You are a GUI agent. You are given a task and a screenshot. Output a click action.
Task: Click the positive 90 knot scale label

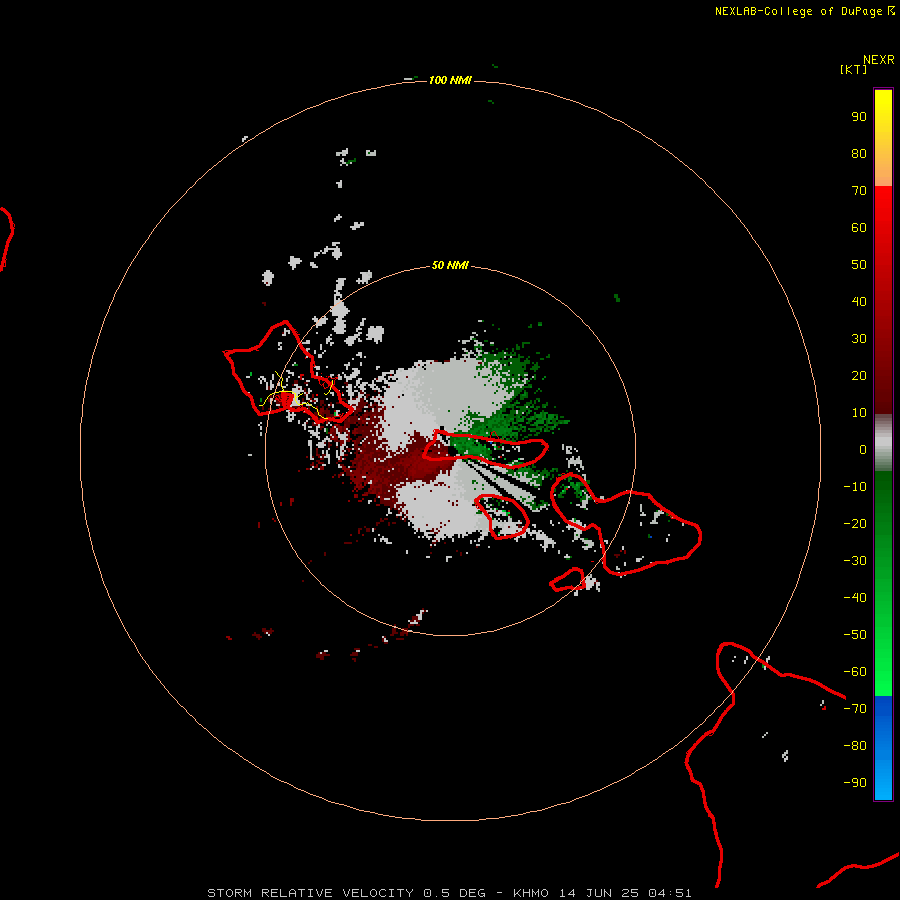click(x=859, y=117)
